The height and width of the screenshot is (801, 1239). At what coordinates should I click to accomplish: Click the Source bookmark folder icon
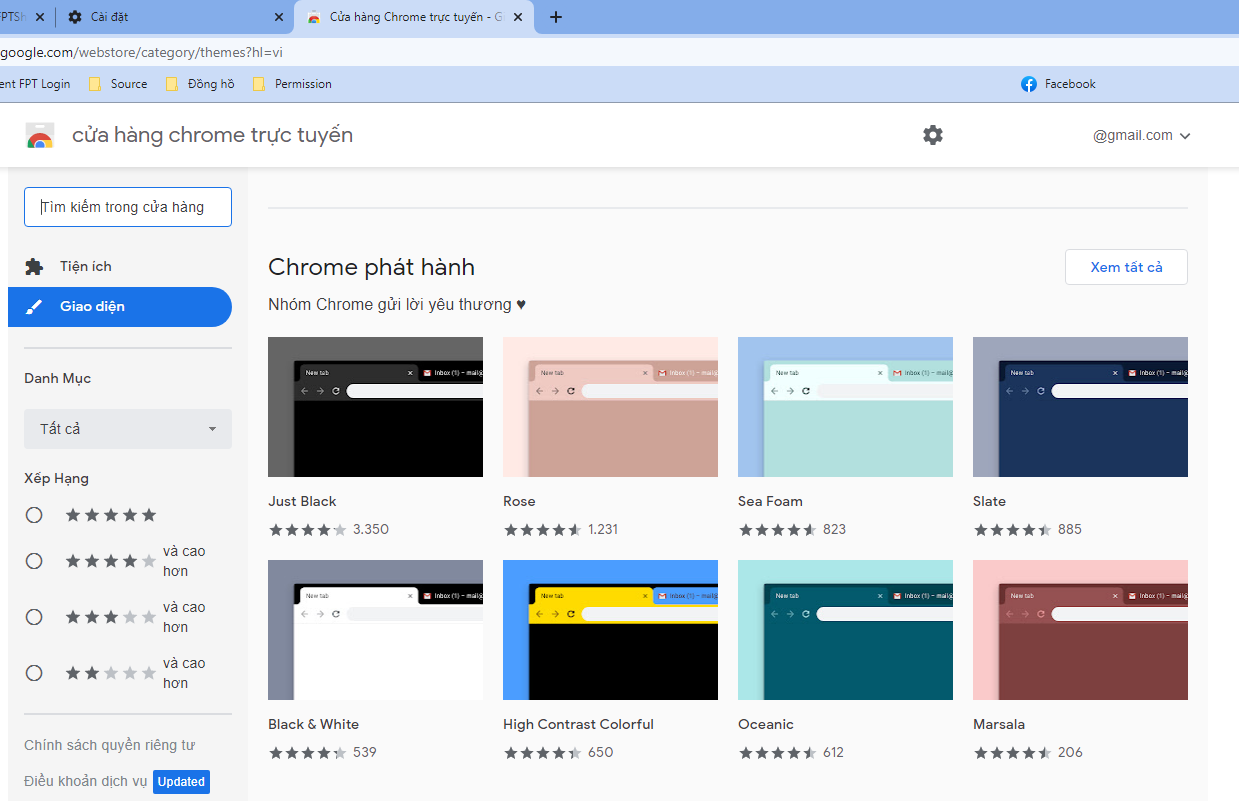(97, 84)
